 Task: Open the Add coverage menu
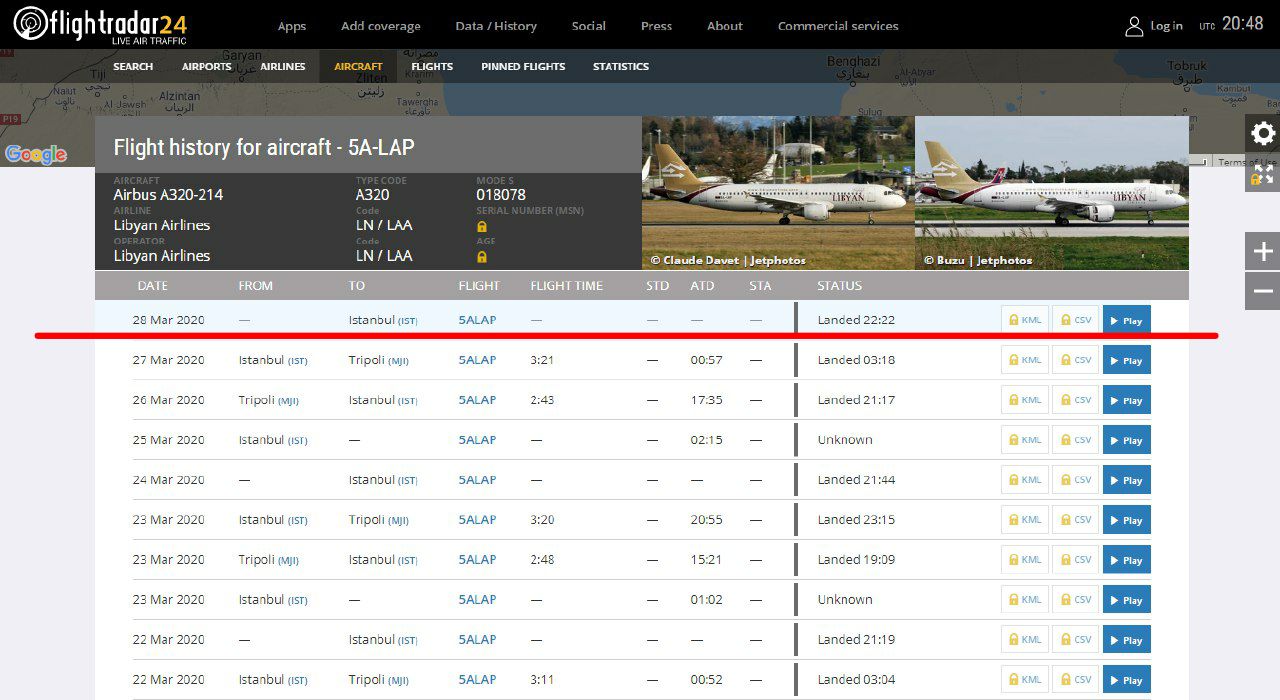380,26
